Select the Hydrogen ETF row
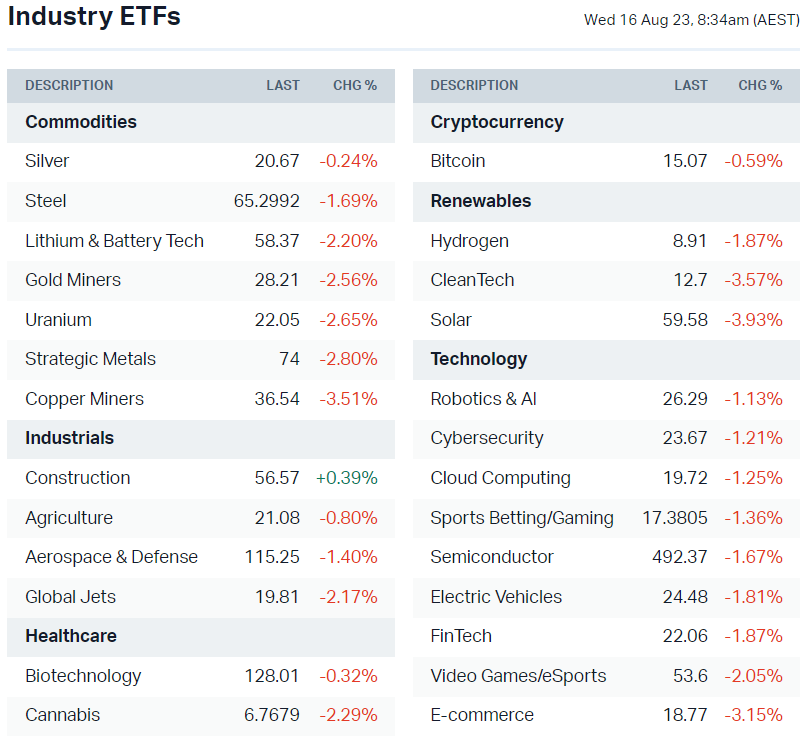 [469, 241]
